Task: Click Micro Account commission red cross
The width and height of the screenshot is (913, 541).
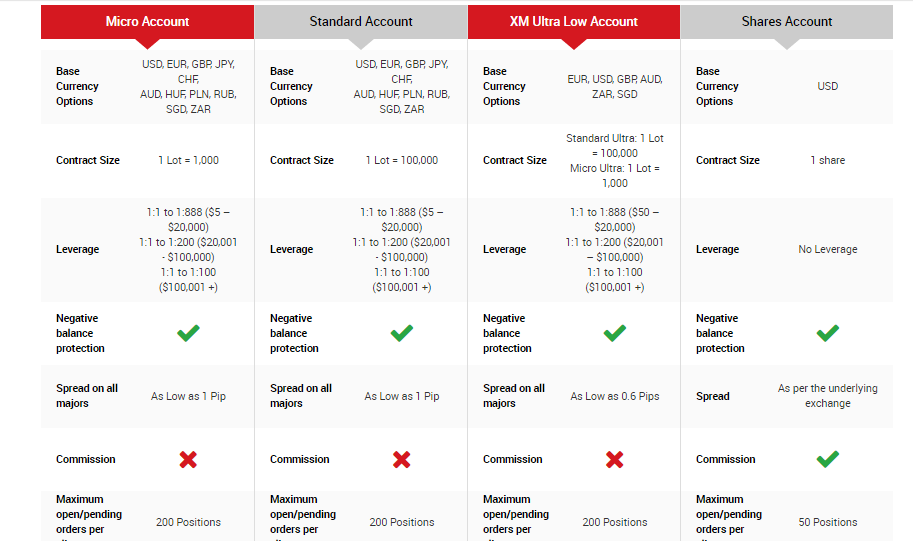Action: (x=188, y=459)
